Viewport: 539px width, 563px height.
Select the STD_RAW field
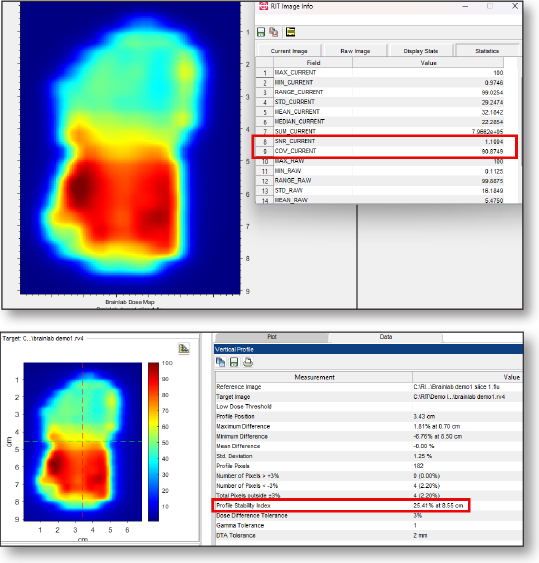289,190
